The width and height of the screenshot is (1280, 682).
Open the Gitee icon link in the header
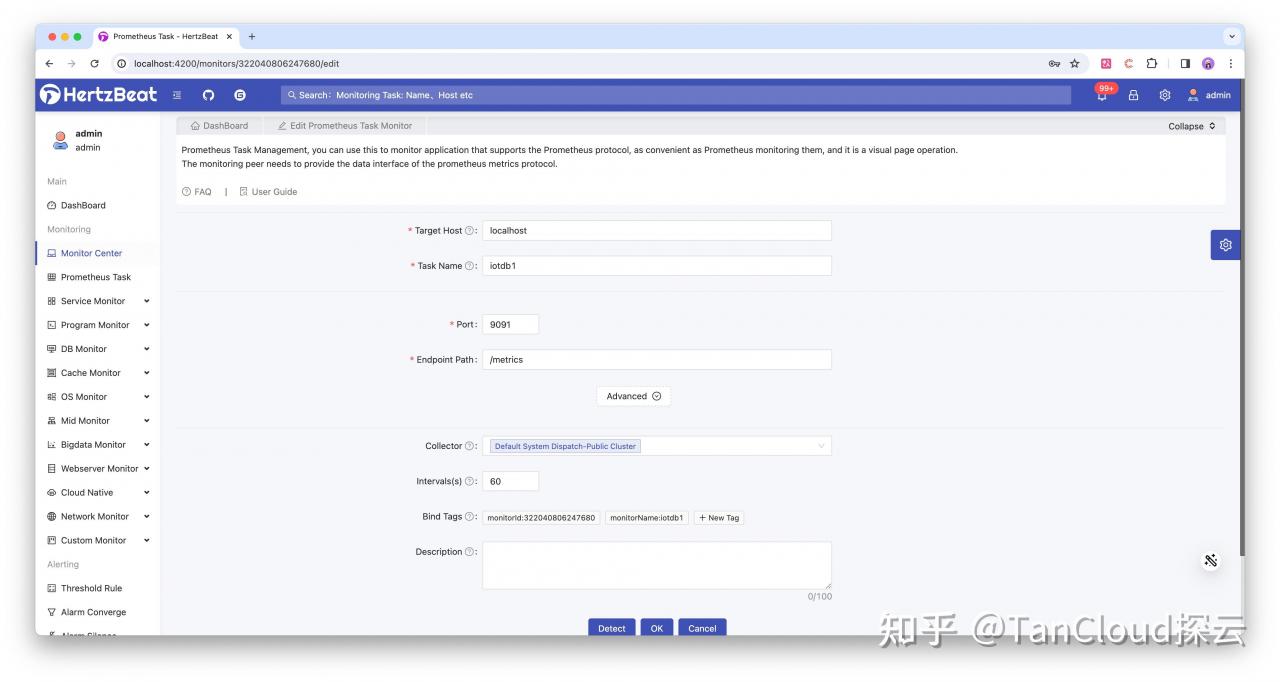[240, 95]
